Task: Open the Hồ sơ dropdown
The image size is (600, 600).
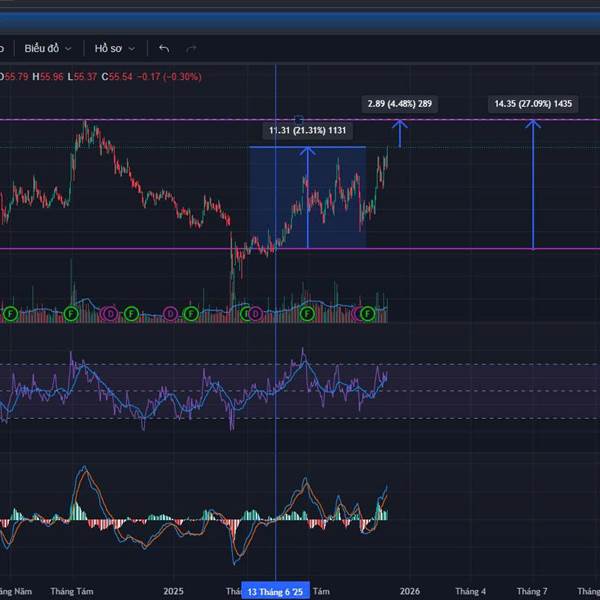Action: (114, 48)
